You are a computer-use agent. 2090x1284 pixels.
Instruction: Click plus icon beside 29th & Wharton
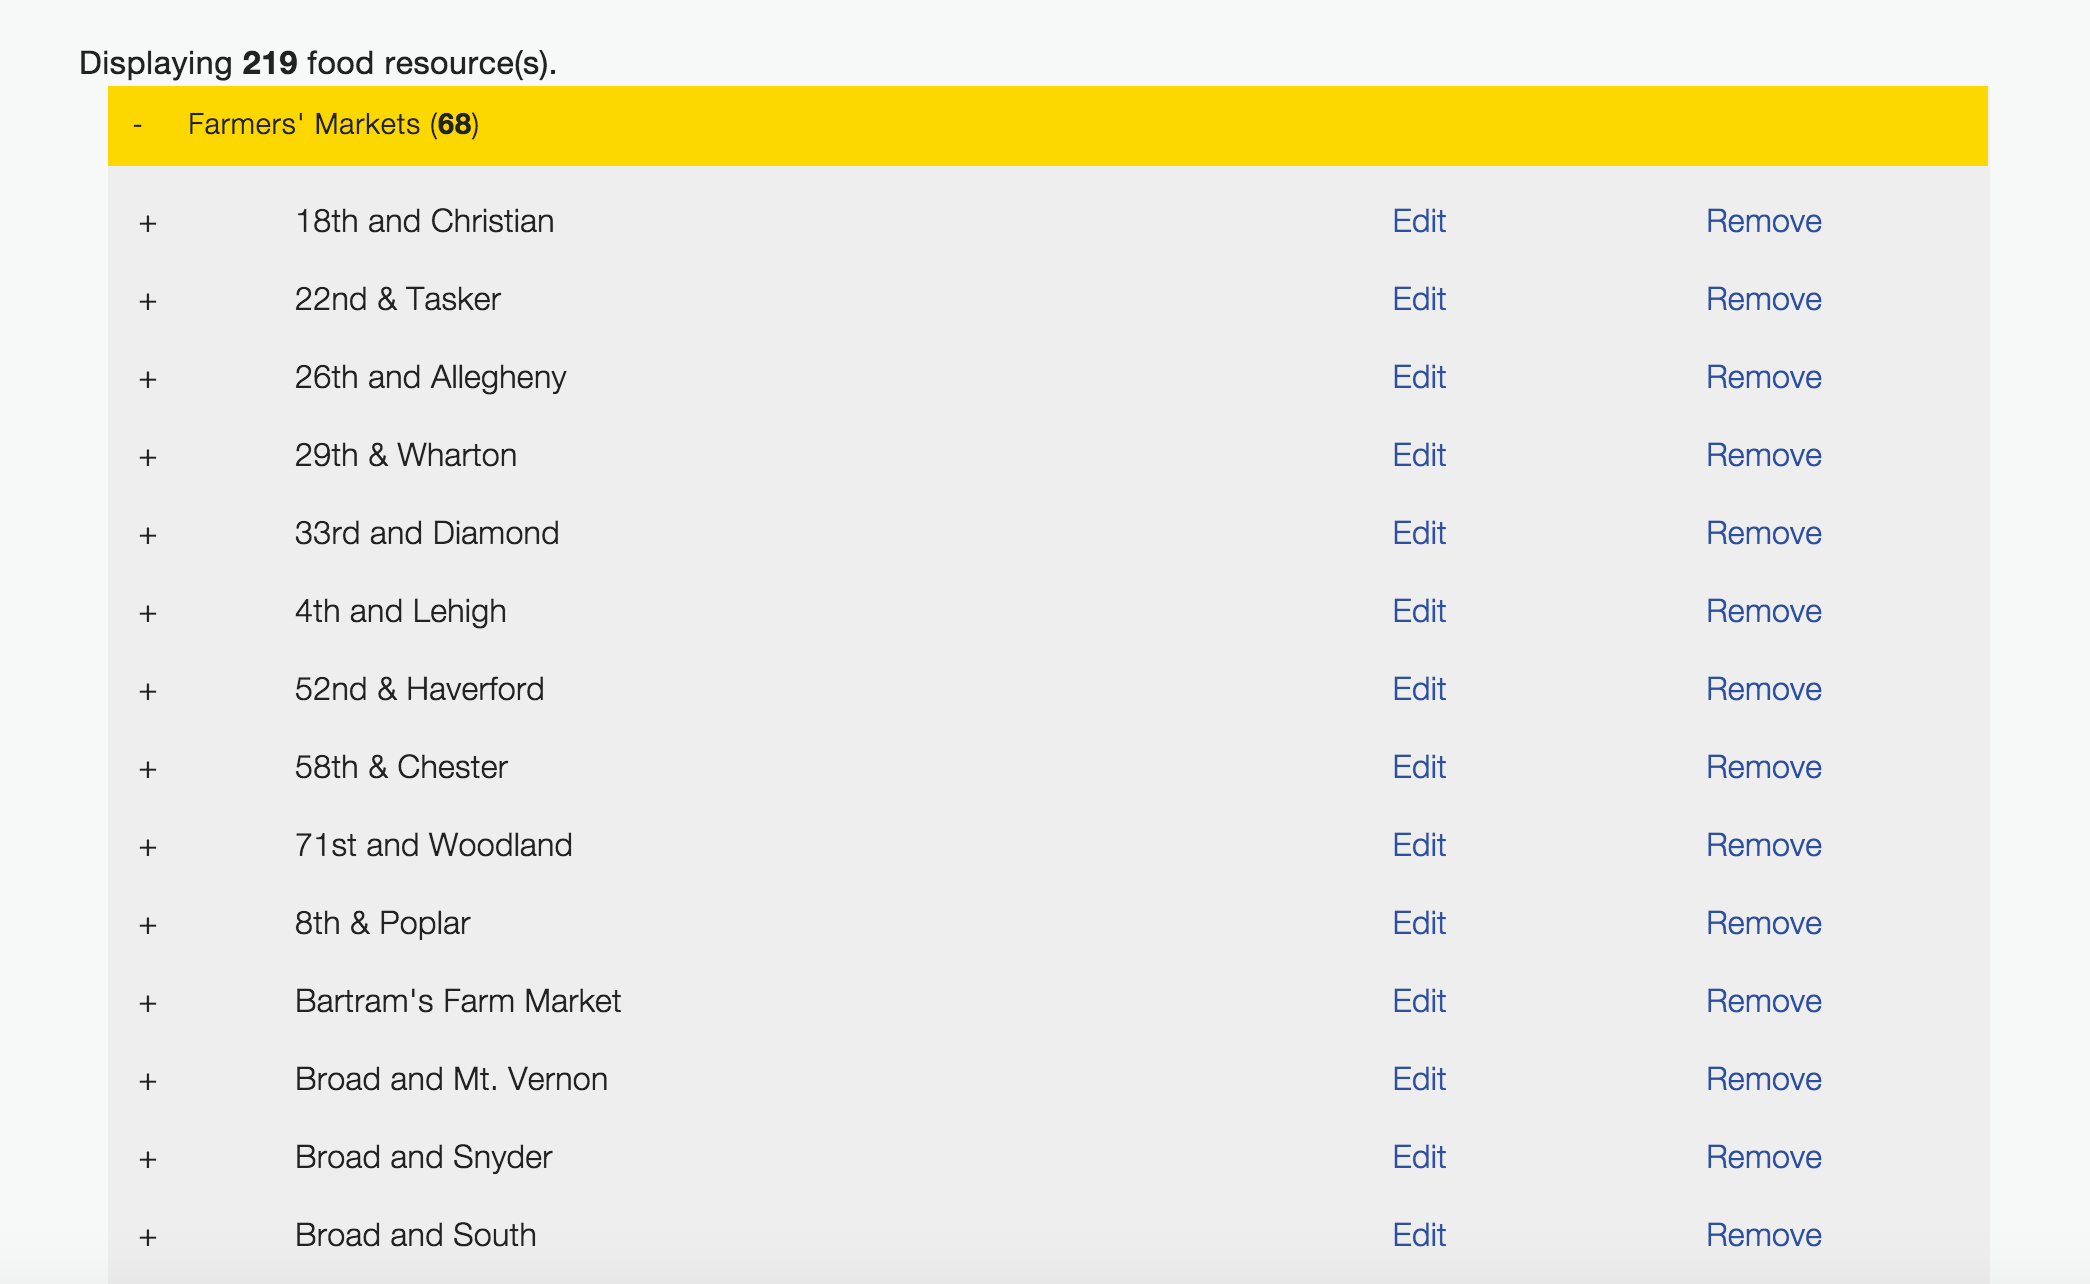(x=148, y=457)
